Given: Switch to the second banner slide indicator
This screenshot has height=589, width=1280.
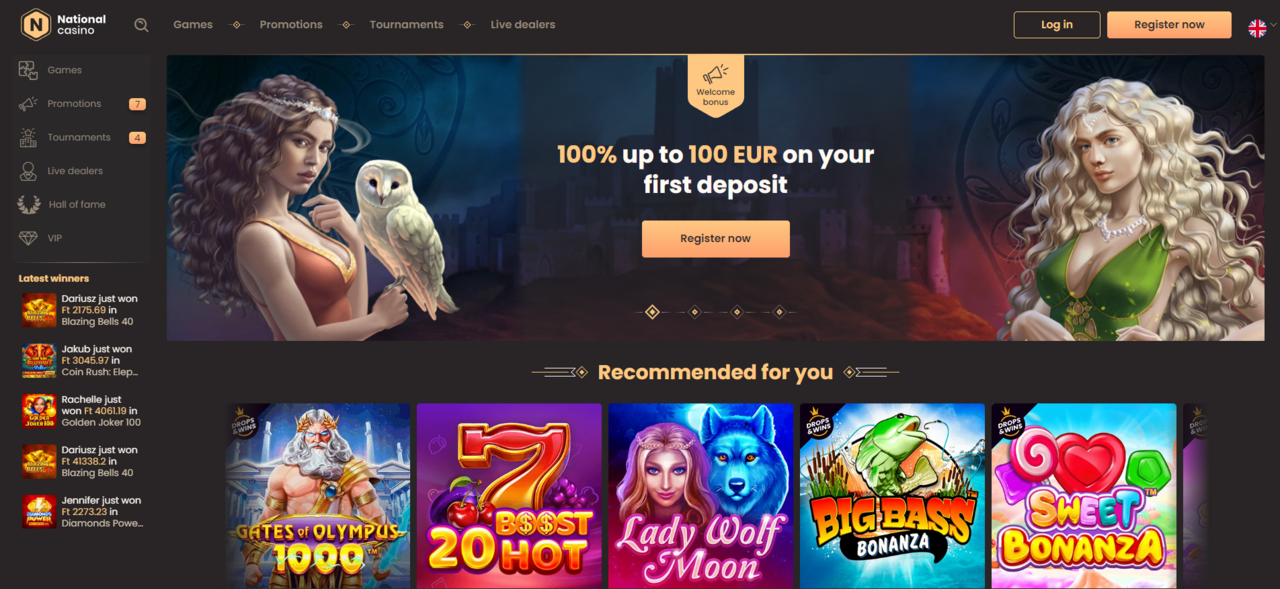Looking at the screenshot, I should (695, 312).
